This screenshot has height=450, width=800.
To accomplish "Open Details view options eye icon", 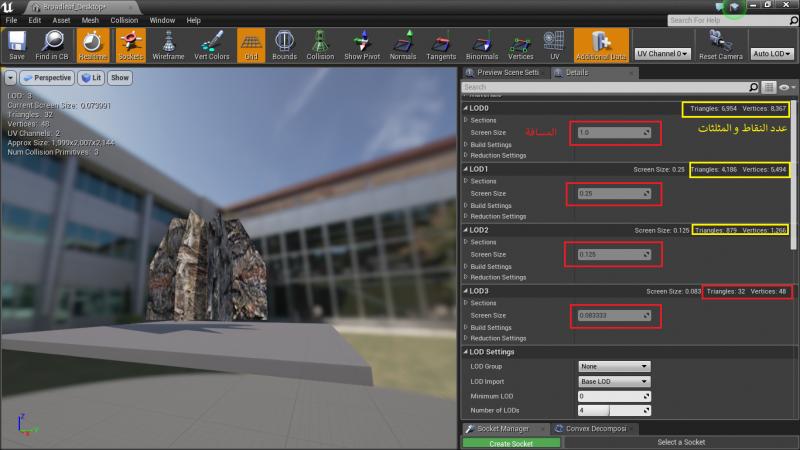I will tap(785, 87).
